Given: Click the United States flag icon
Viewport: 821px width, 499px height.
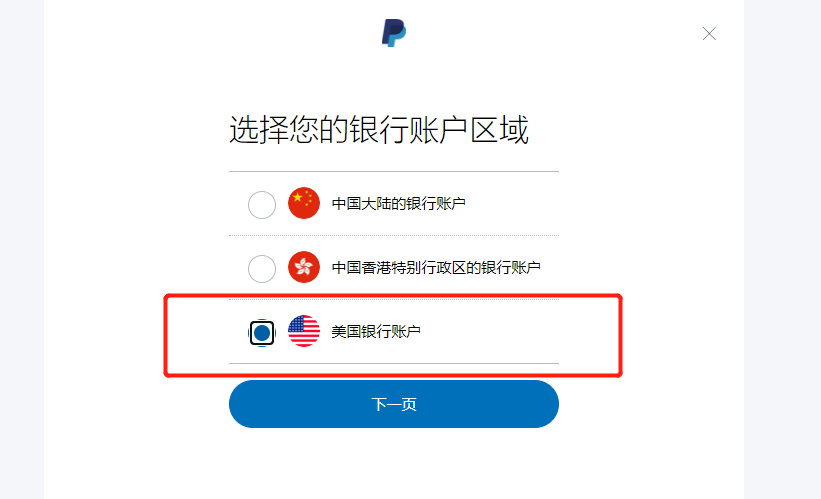Looking at the screenshot, I should click(304, 331).
